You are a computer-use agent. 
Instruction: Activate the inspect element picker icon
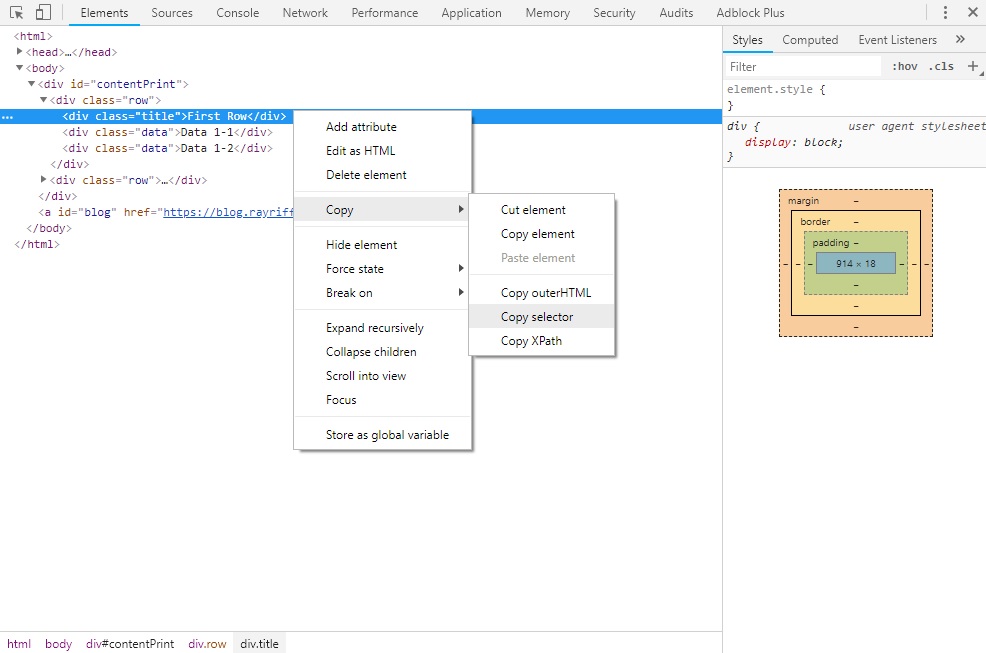(16, 13)
